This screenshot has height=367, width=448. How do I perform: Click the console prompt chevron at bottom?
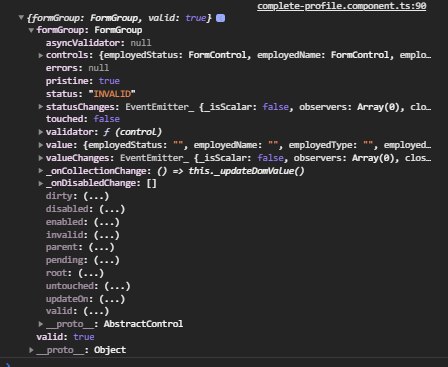8,364
